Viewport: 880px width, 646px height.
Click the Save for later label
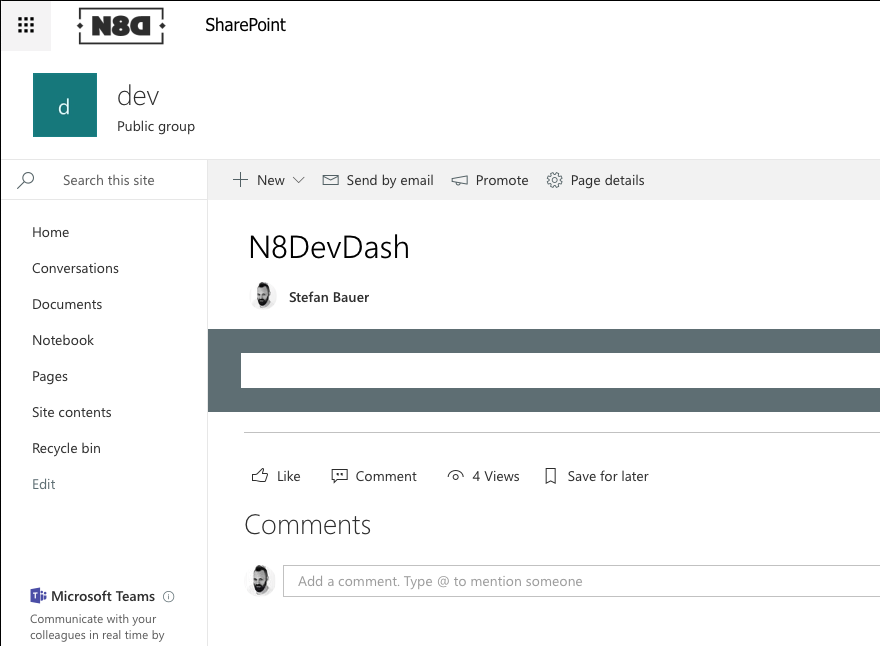[608, 476]
